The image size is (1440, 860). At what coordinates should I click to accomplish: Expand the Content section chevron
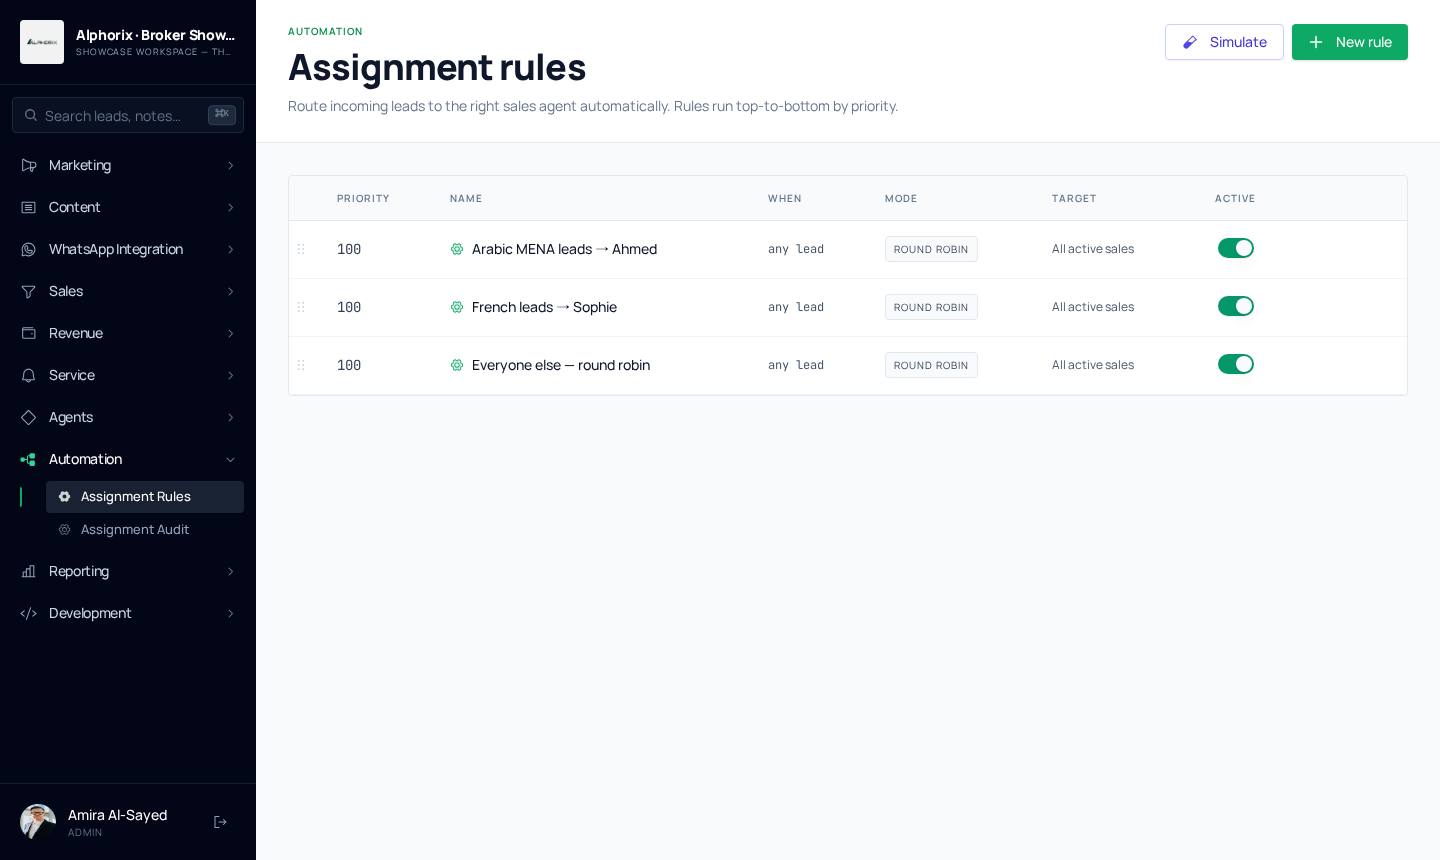pyautogui.click(x=231, y=207)
